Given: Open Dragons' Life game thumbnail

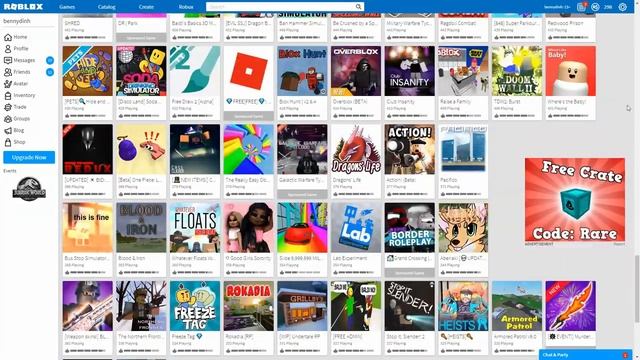Looking at the screenshot, I should pyautogui.click(x=356, y=149).
